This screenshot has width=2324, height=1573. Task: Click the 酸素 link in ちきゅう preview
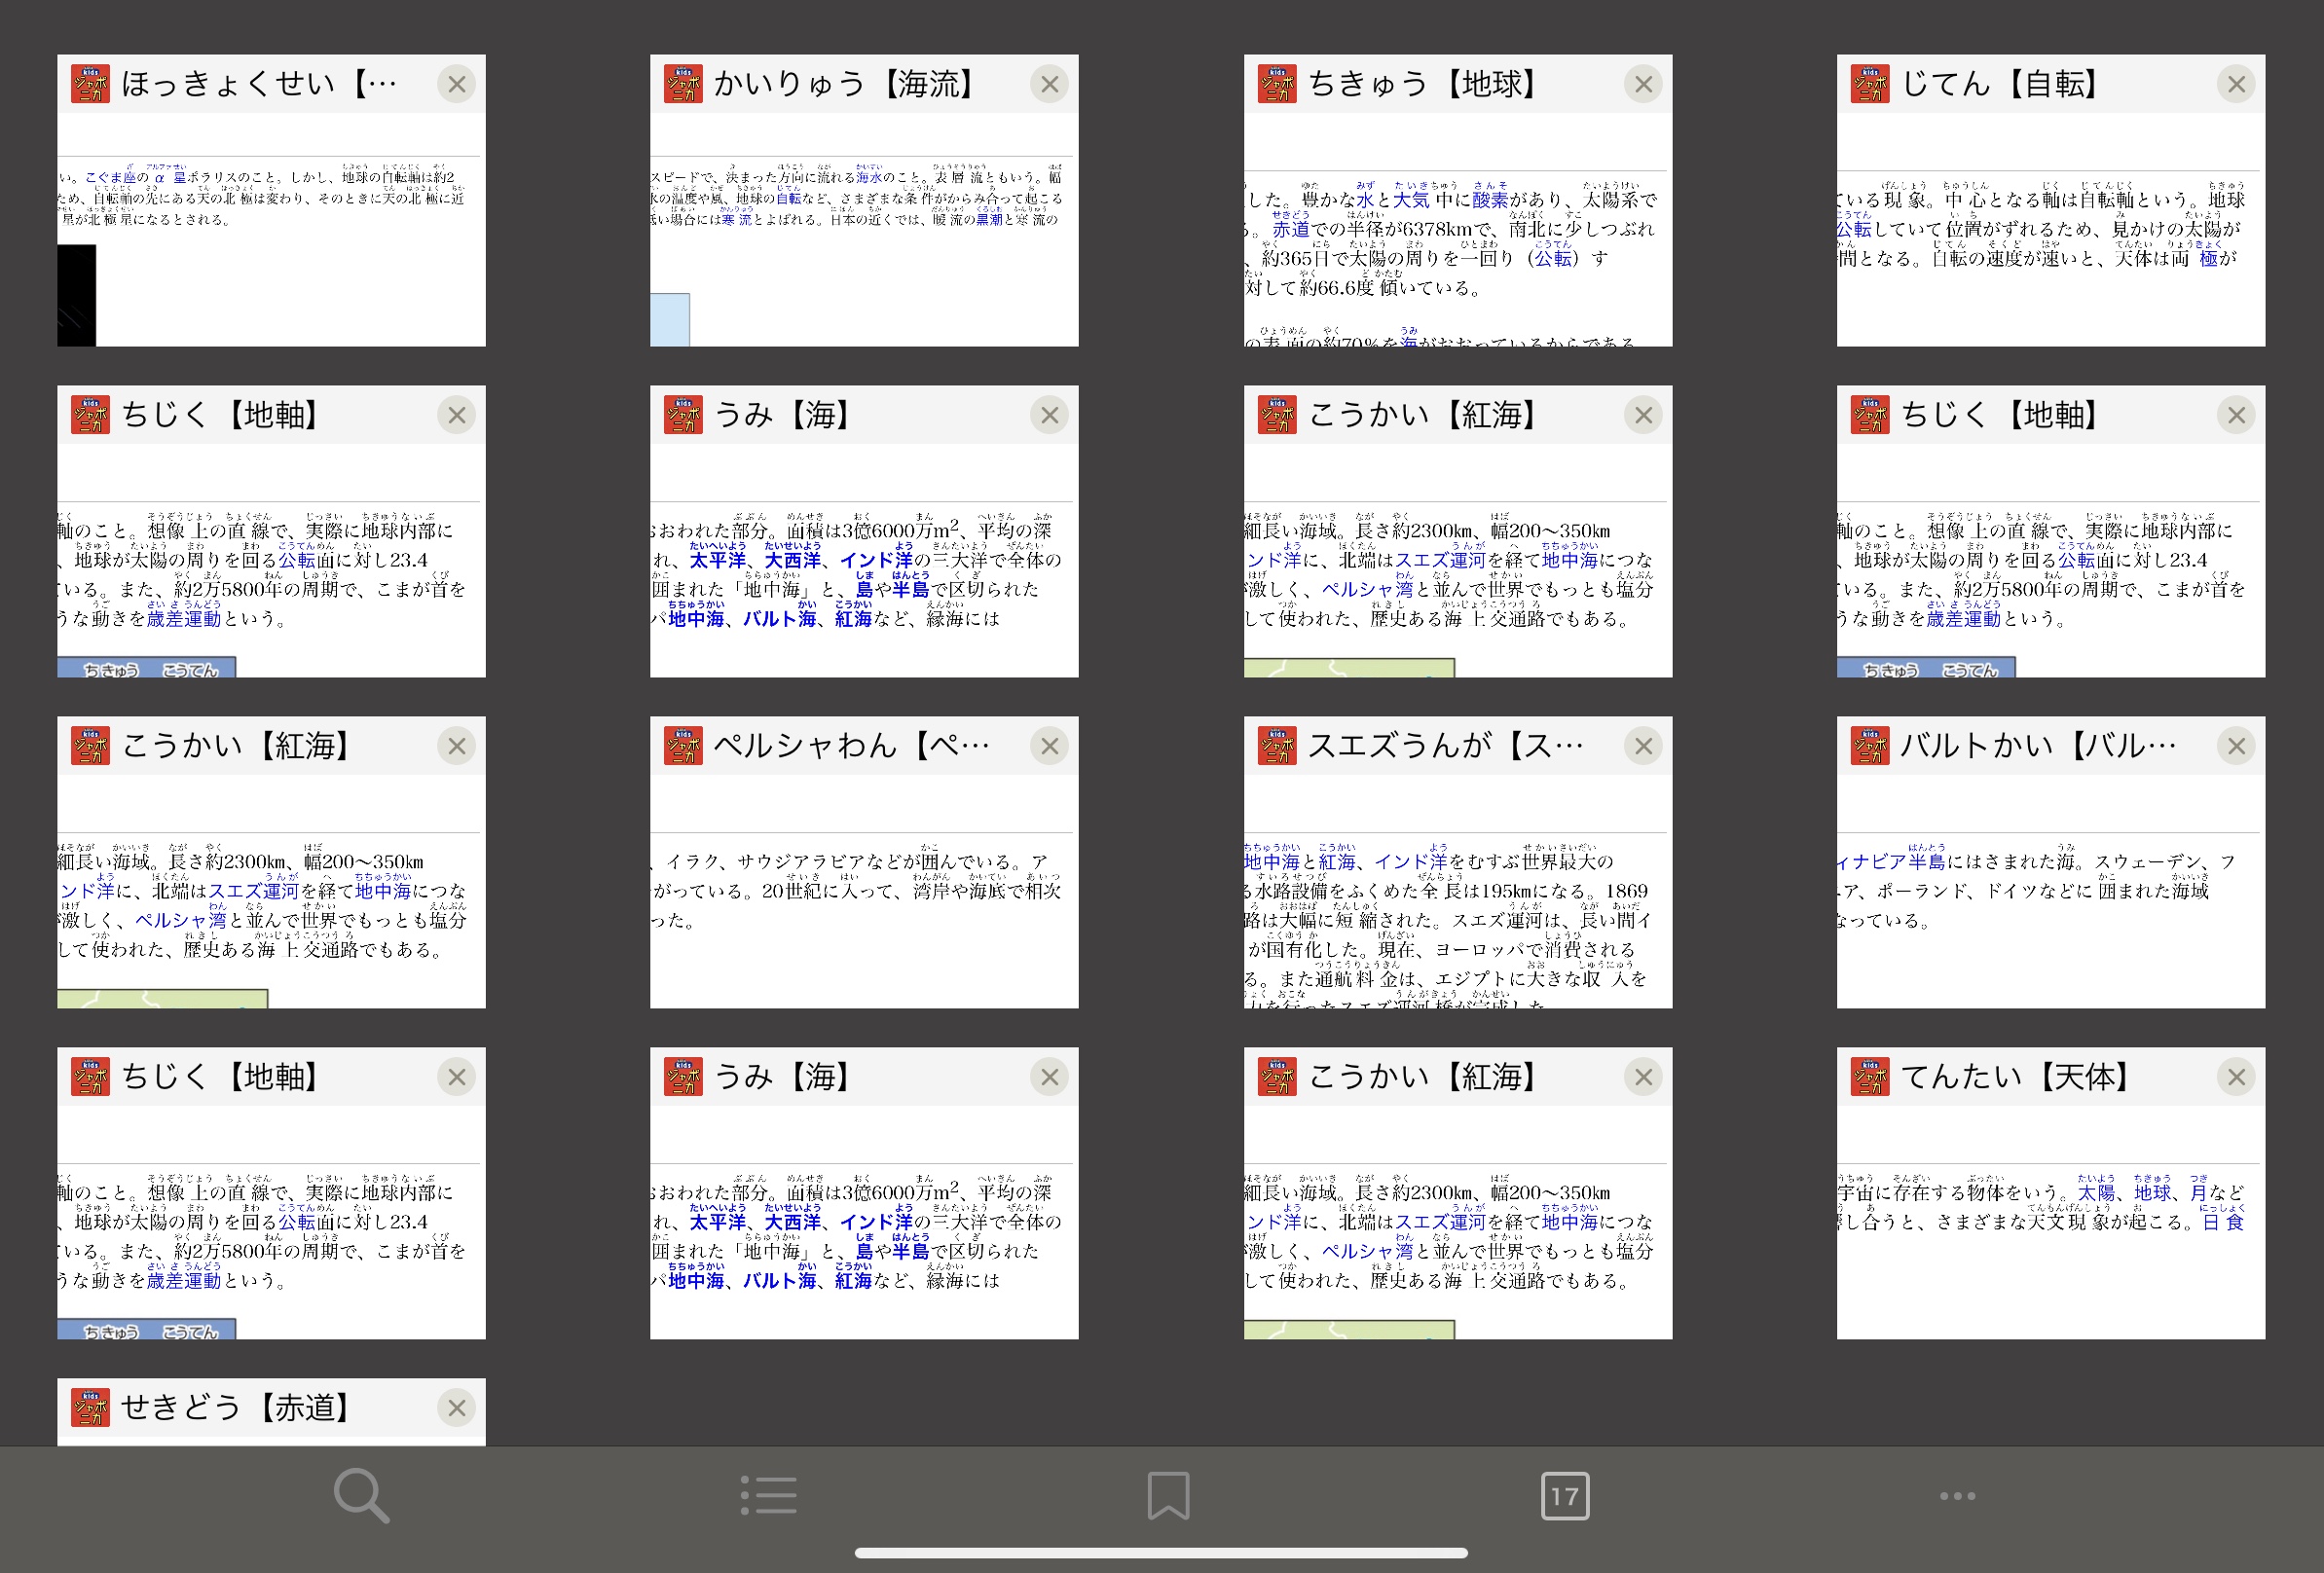click(1490, 200)
